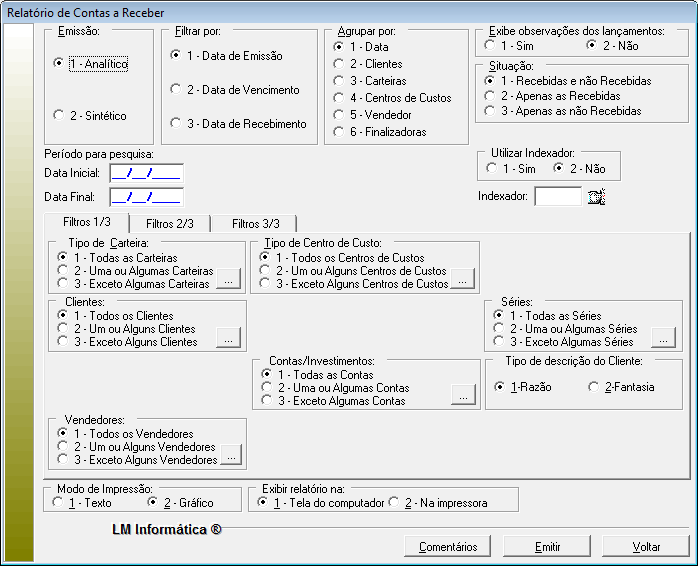Select the 2 - Sintético emission option
This screenshot has width=698, height=566.
click(x=59, y=116)
